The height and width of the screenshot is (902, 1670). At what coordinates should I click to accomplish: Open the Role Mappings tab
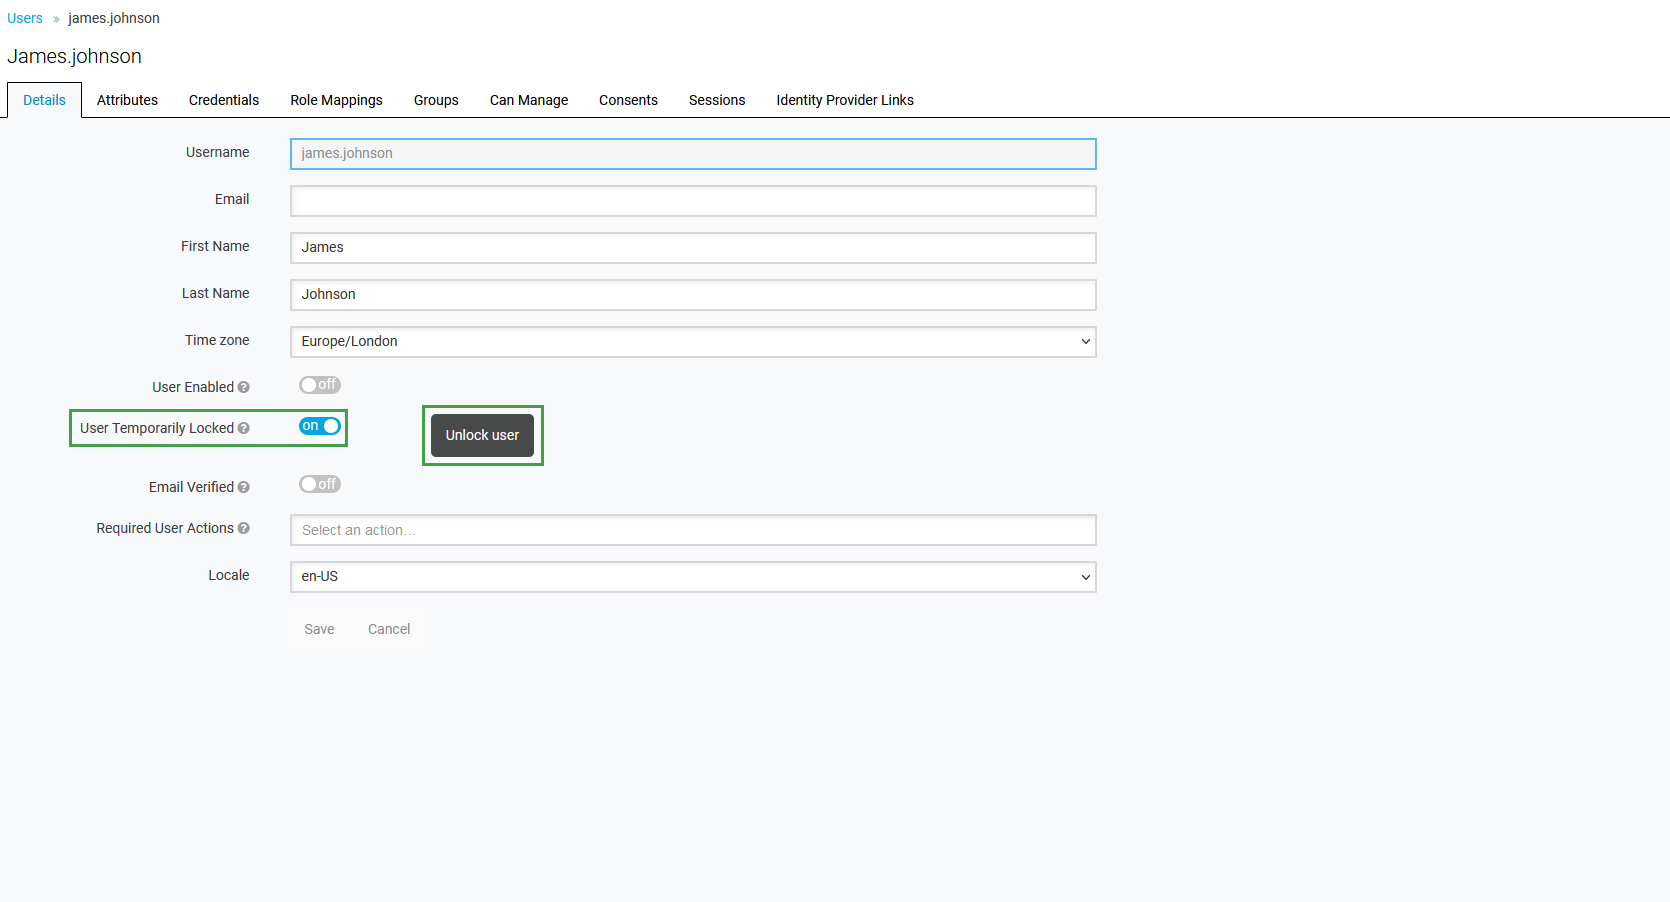336,100
